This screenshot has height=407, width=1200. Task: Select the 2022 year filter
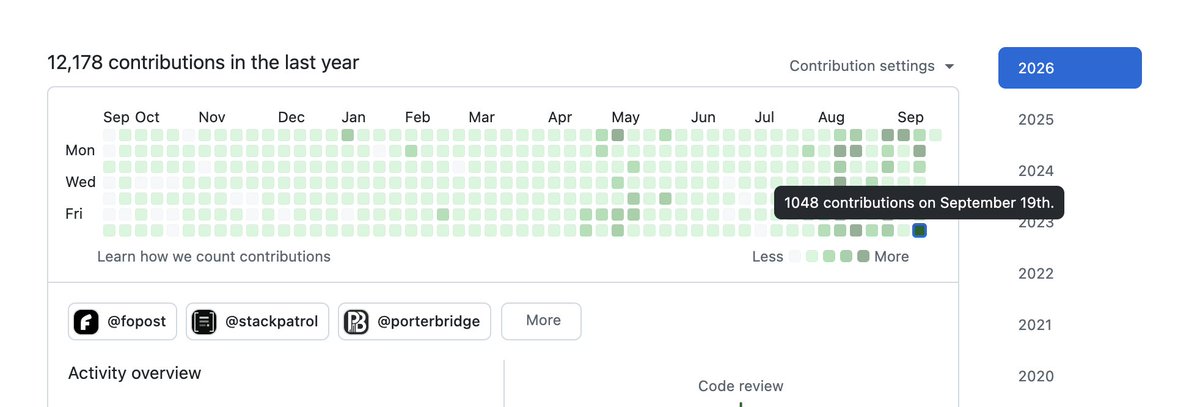[1036, 274]
